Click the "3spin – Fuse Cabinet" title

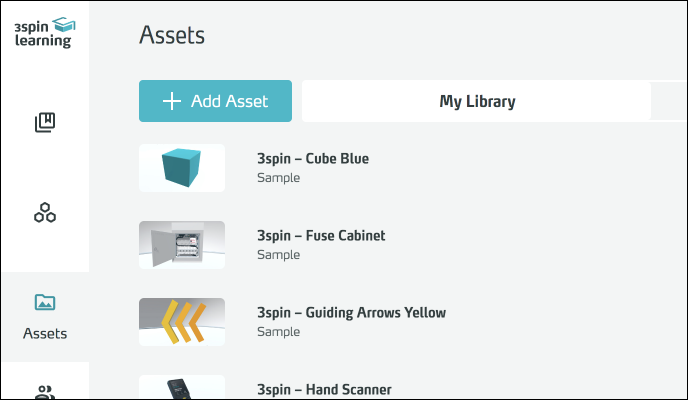pos(321,236)
